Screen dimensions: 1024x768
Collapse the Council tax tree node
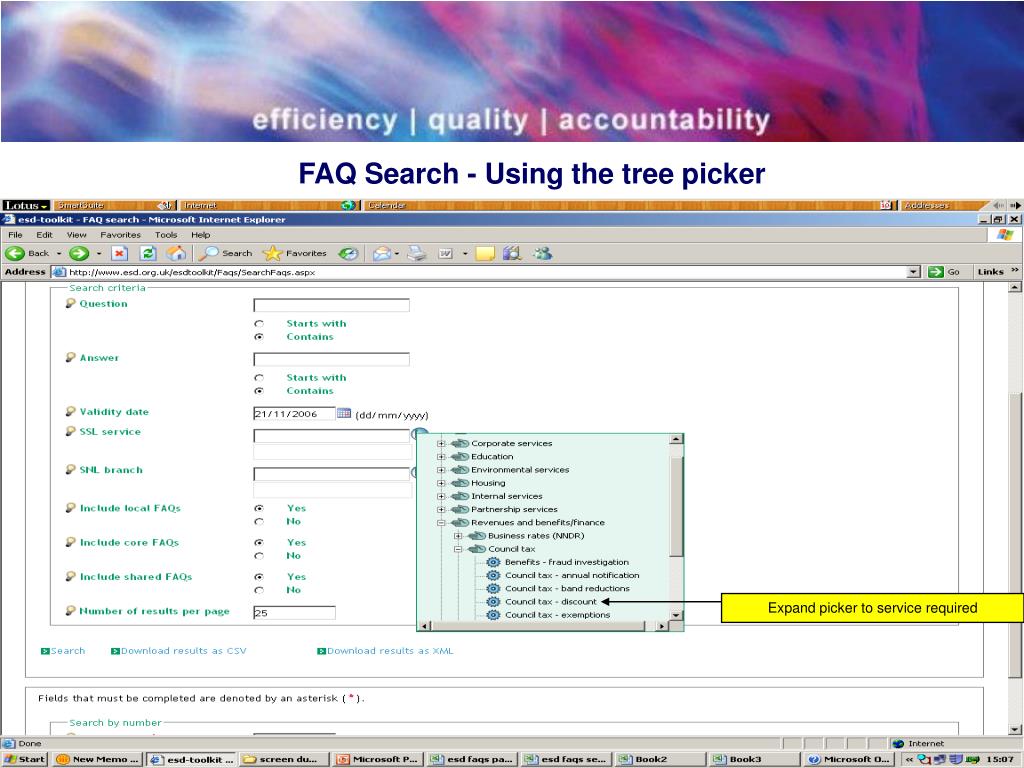(x=458, y=549)
